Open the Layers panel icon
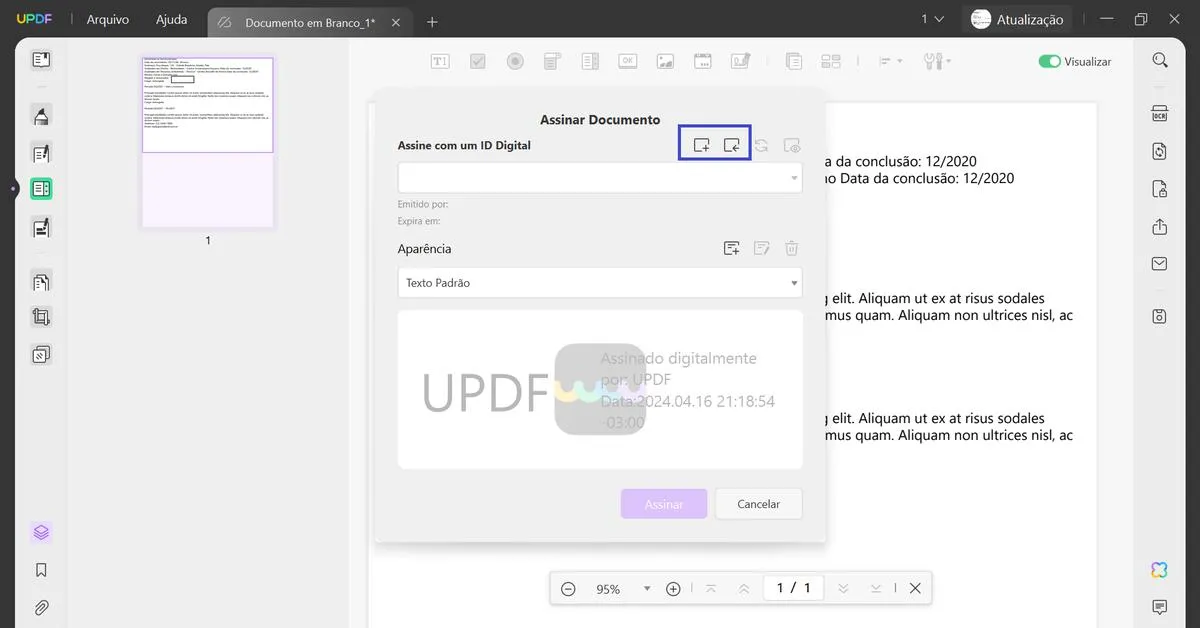Screen dimensions: 1200x628 (41, 532)
